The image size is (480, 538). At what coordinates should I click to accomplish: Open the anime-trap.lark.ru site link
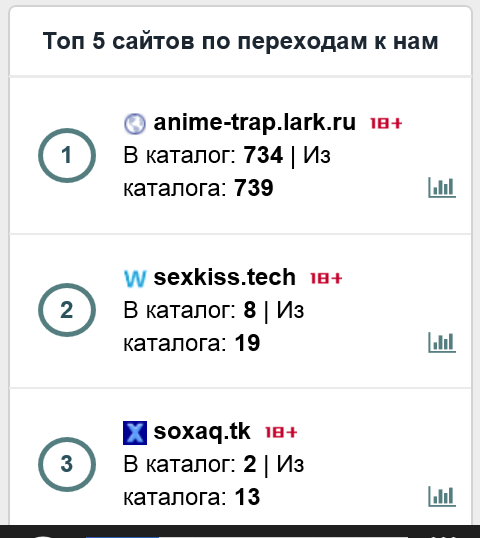[255, 122]
